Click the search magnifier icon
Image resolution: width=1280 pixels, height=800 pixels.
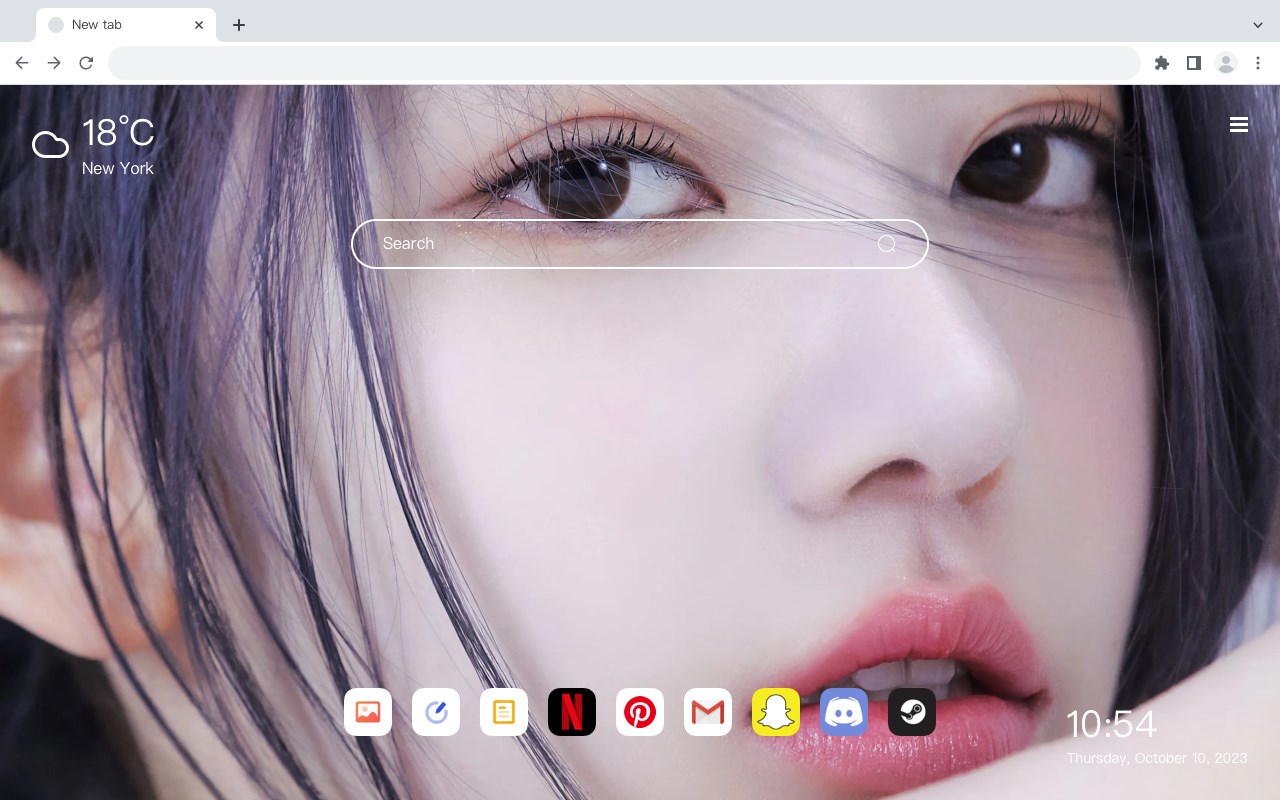tap(887, 244)
